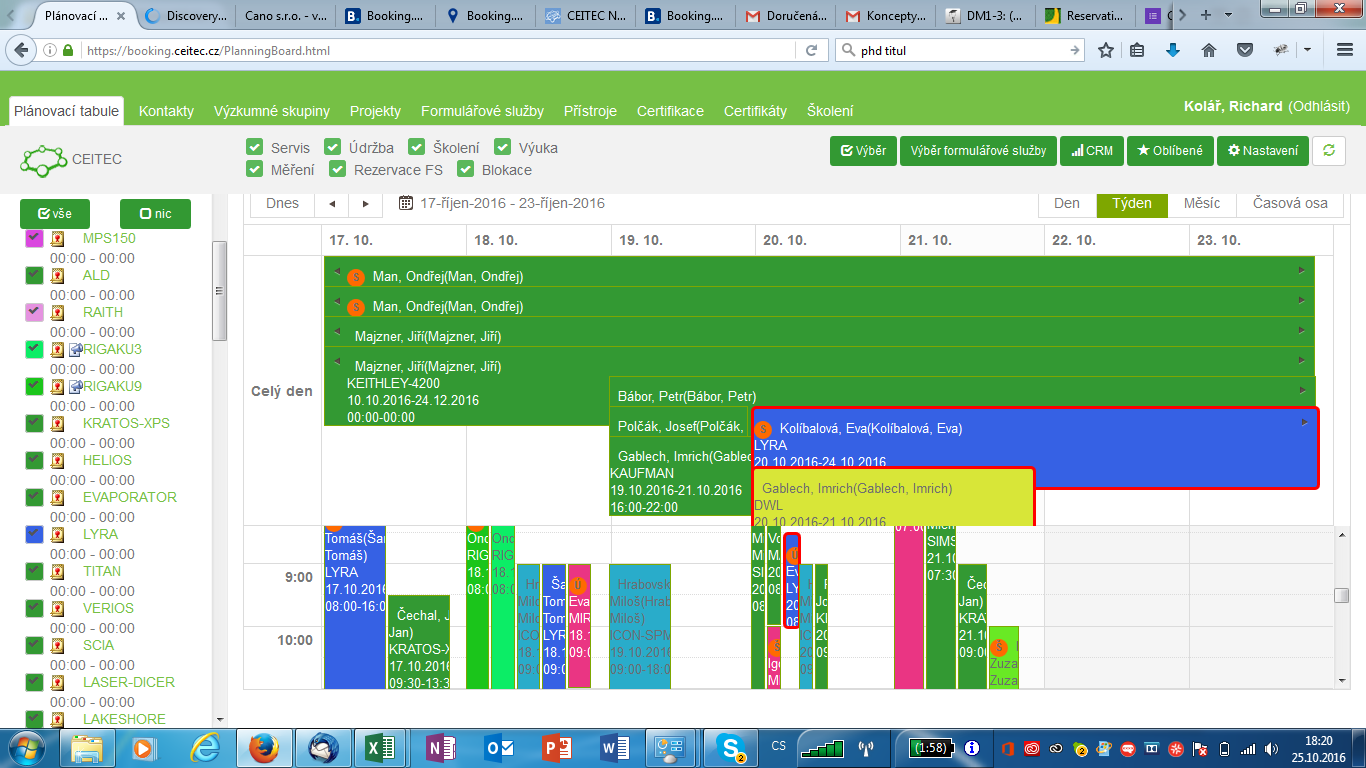Image resolution: width=1366 pixels, height=768 pixels.
Task: Expand left arrow on first Man, Ondřej event
Action: pos(337,270)
